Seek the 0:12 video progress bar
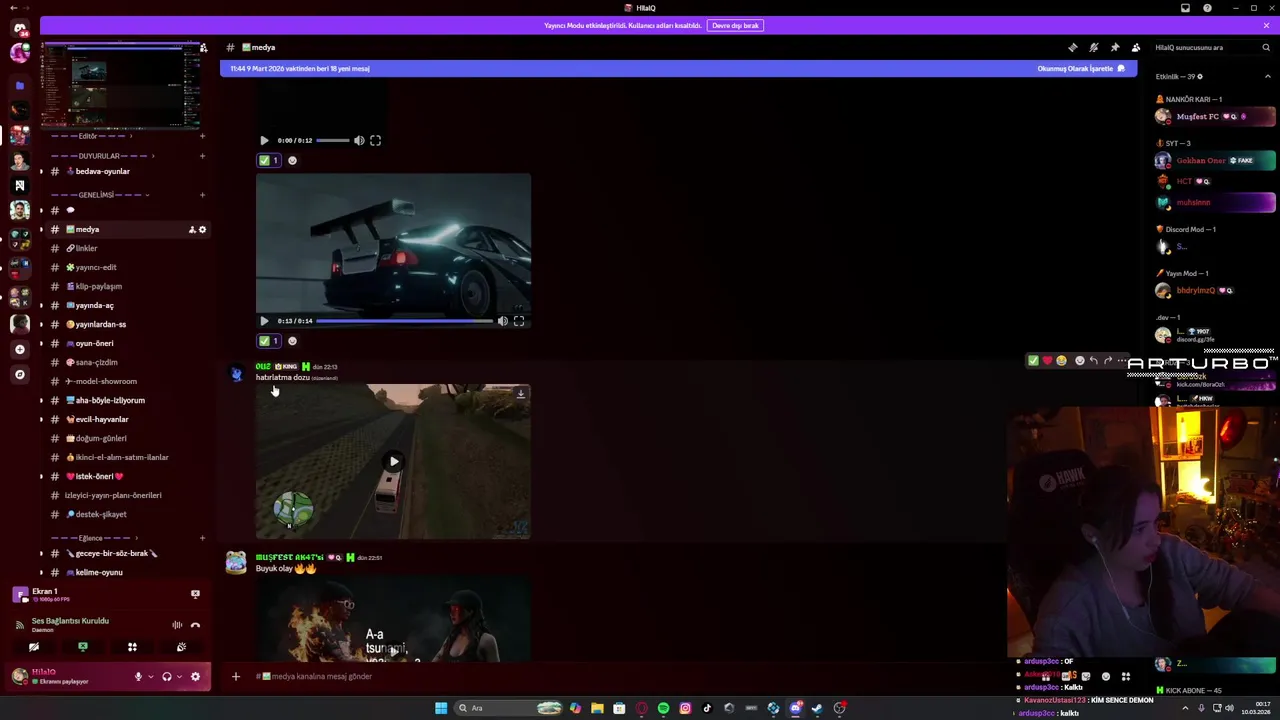Viewport: 1280px width, 720px height. (332, 141)
